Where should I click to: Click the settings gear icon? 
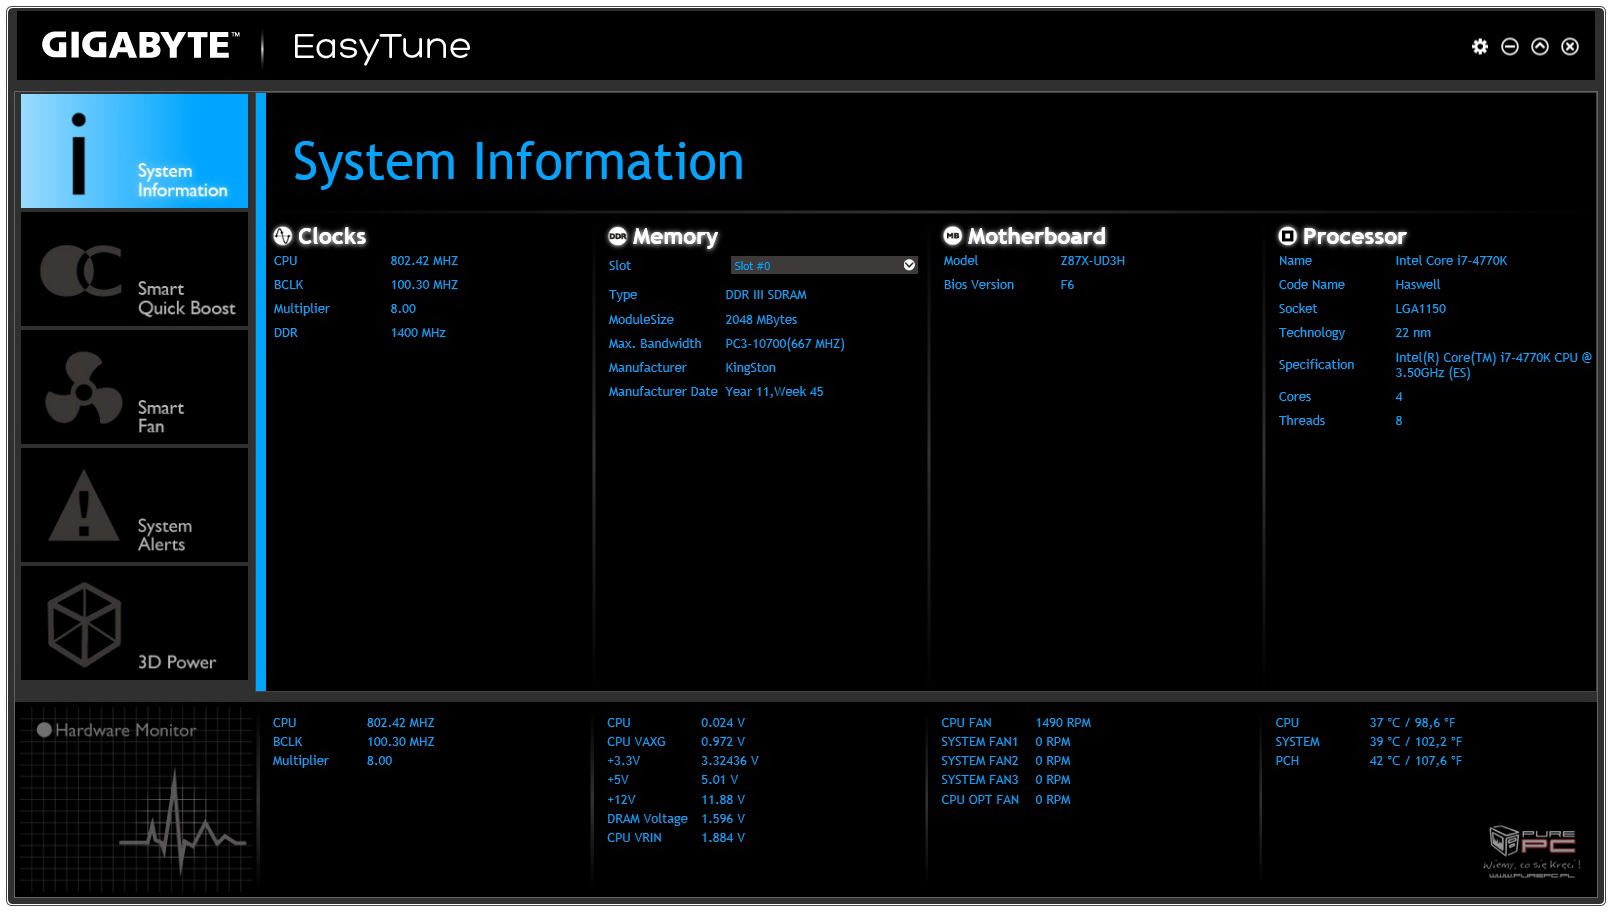point(1480,46)
